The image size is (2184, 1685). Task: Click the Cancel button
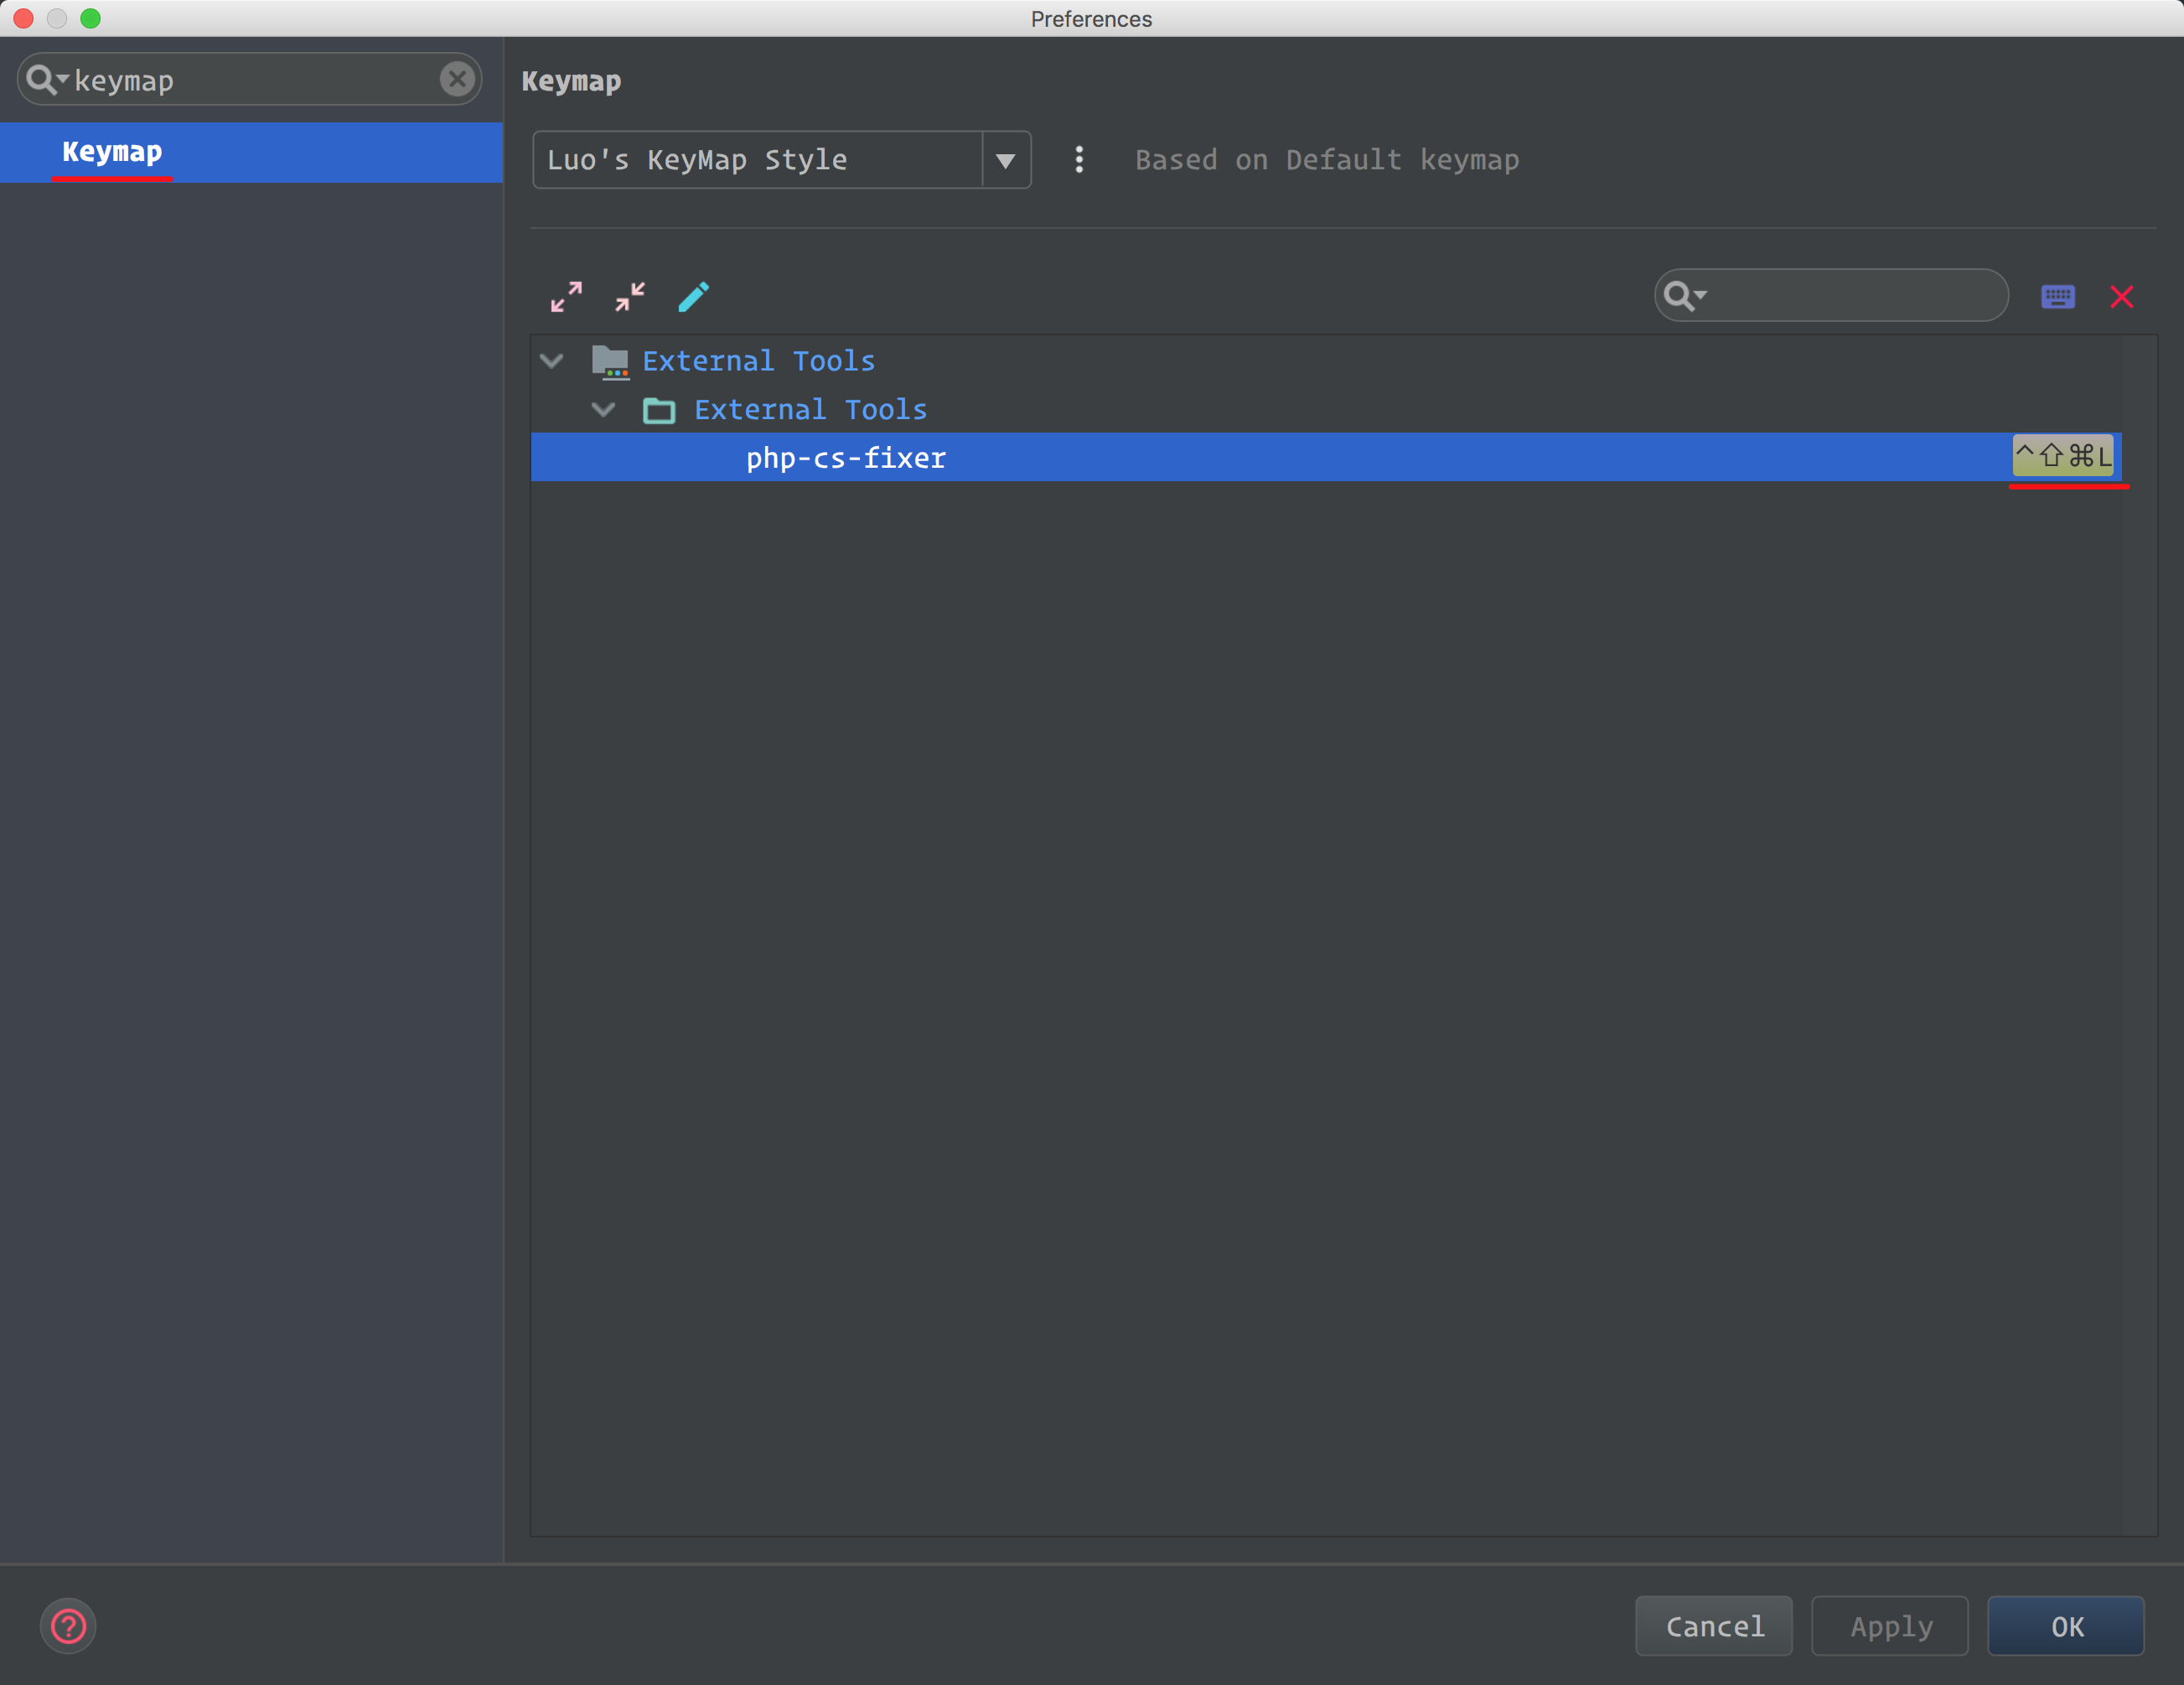pyautogui.click(x=1713, y=1626)
